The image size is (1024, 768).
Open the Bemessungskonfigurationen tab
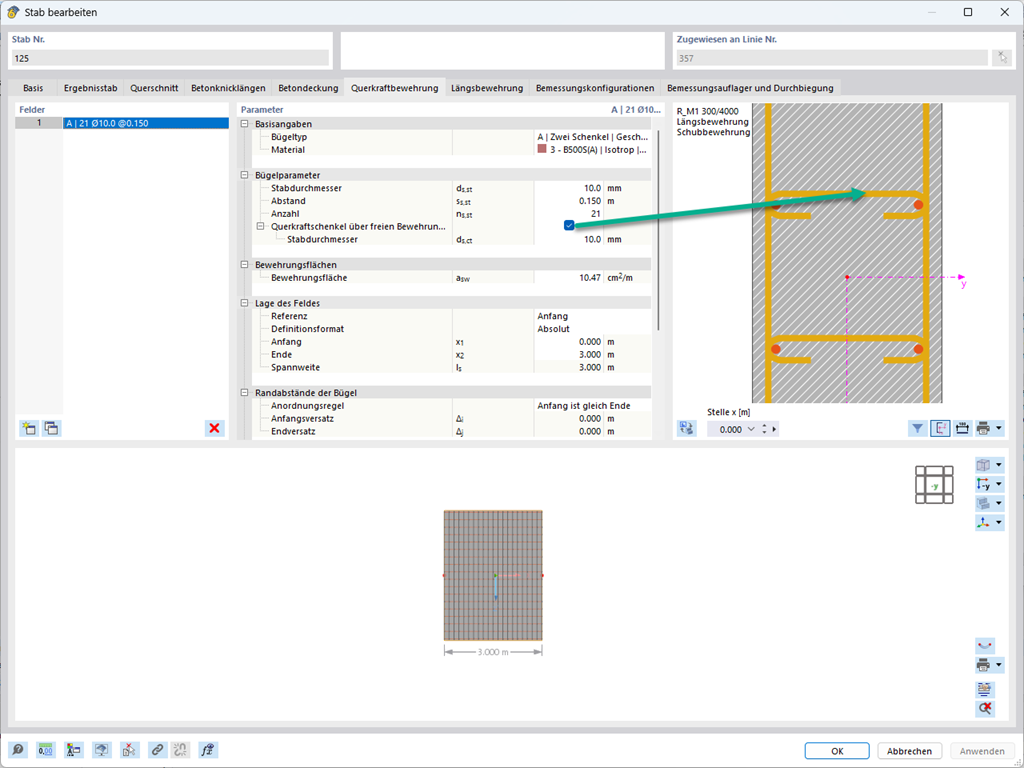click(595, 88)
